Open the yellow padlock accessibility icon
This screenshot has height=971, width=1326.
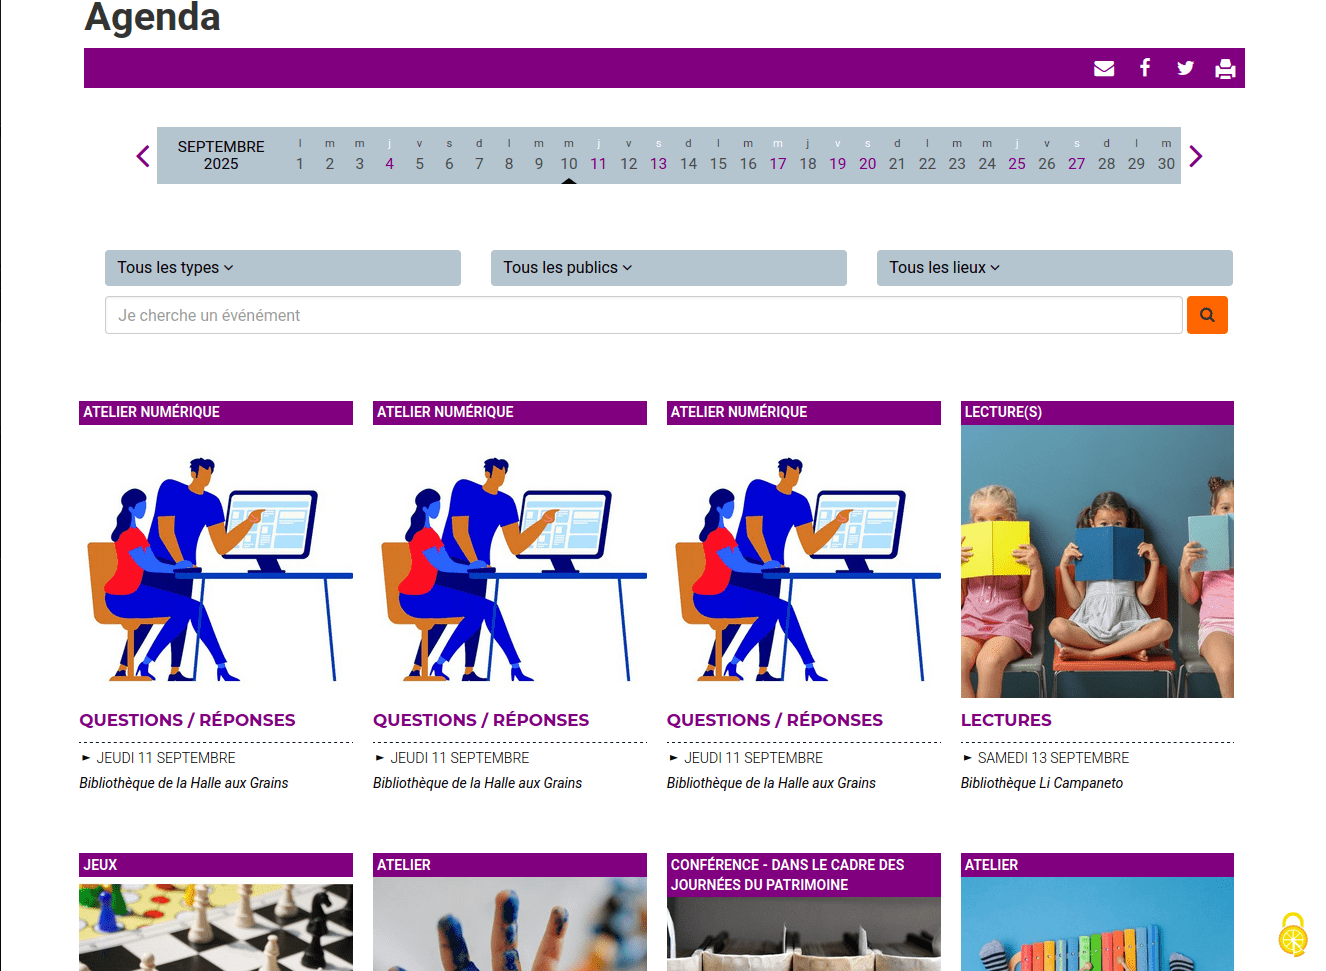(x=1293, y=935)
